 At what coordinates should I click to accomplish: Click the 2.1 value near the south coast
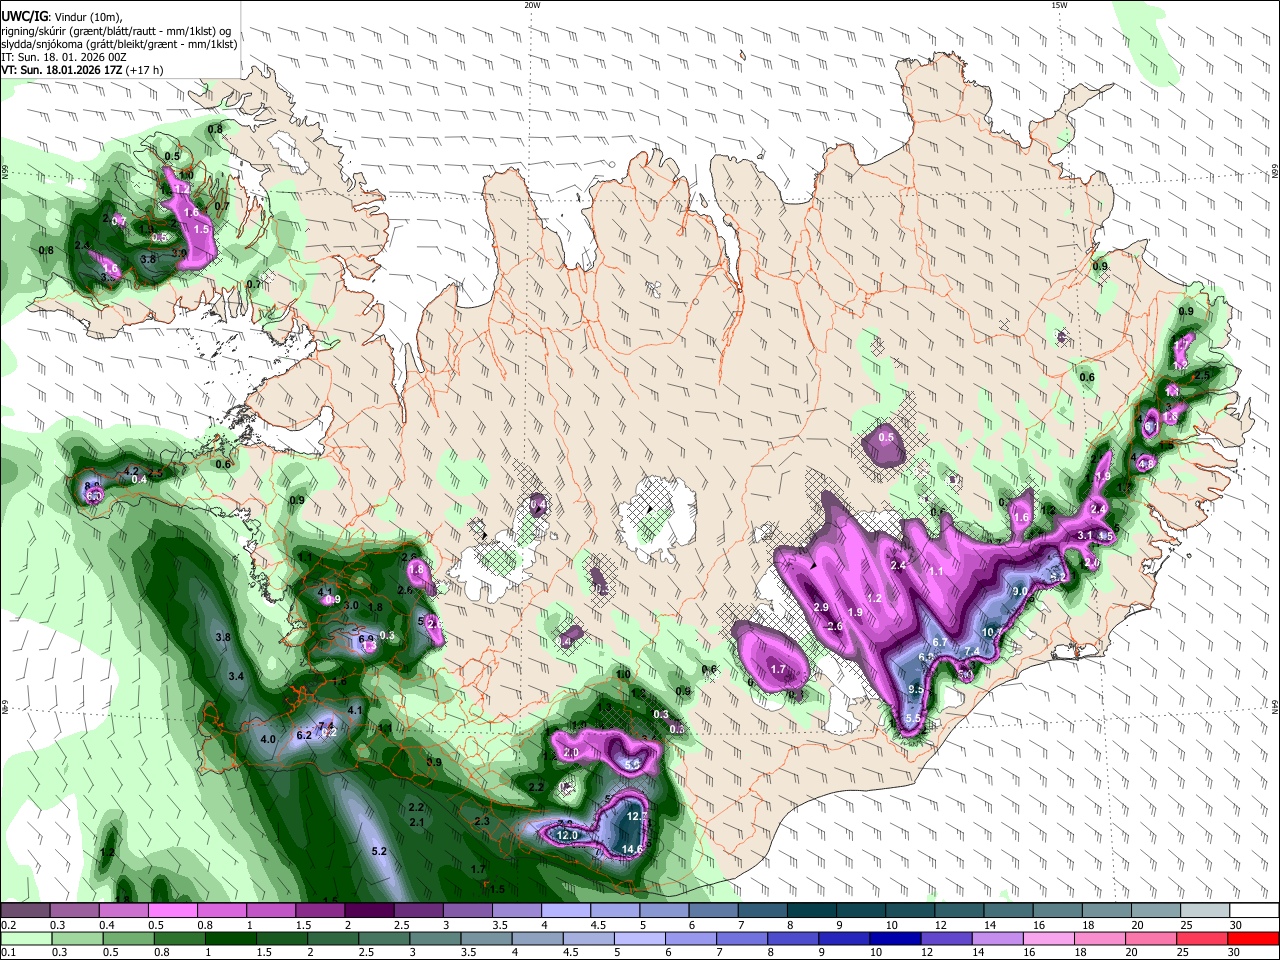pyautogui.click(x=417, y=822)
